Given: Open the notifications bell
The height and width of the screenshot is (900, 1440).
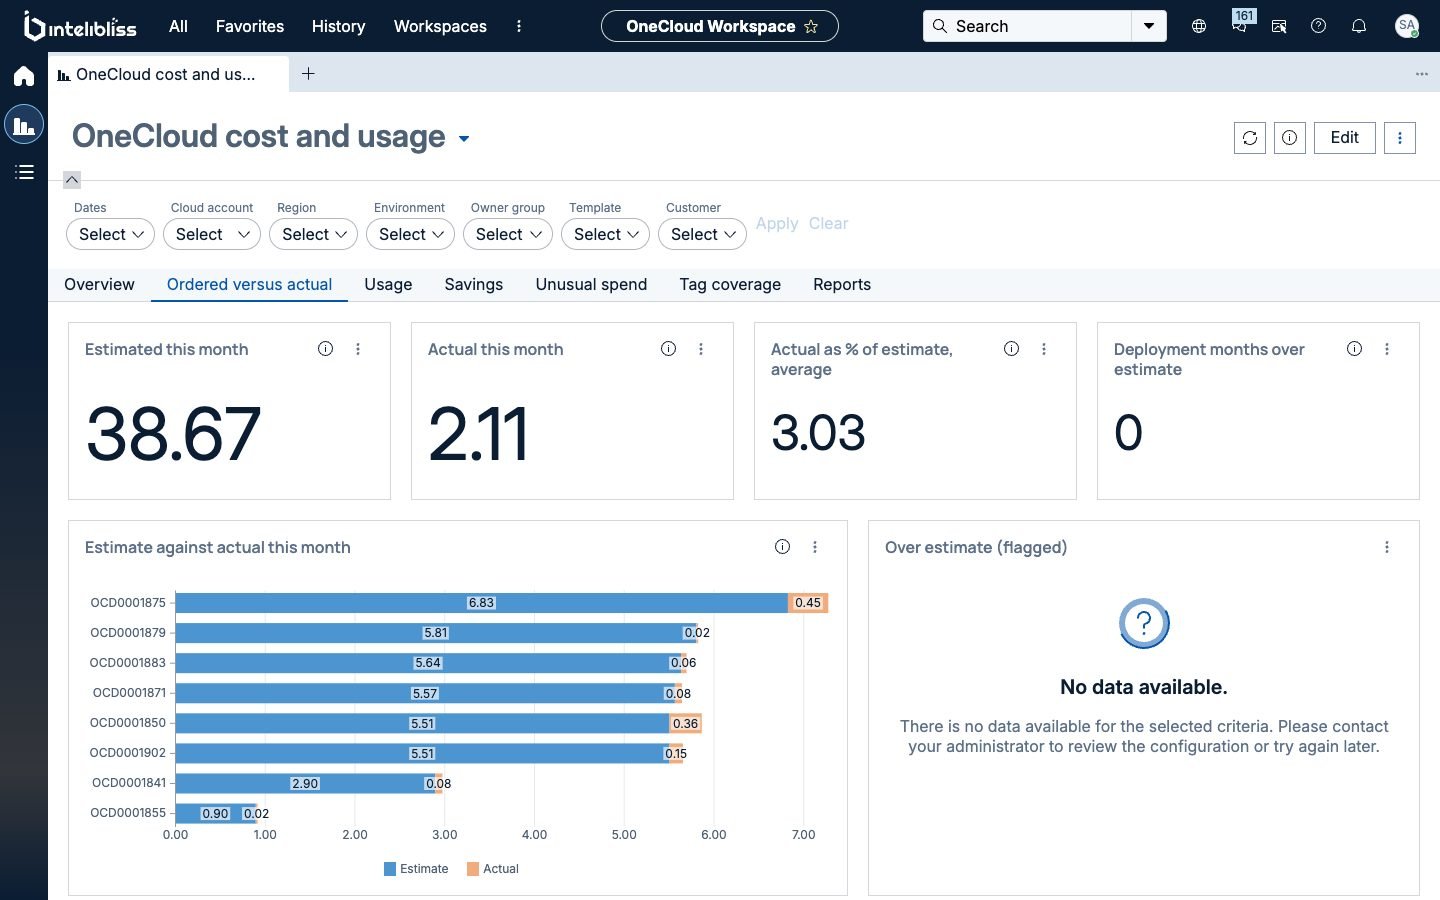Looking at the screenshot, I should tap(1359, 26).
